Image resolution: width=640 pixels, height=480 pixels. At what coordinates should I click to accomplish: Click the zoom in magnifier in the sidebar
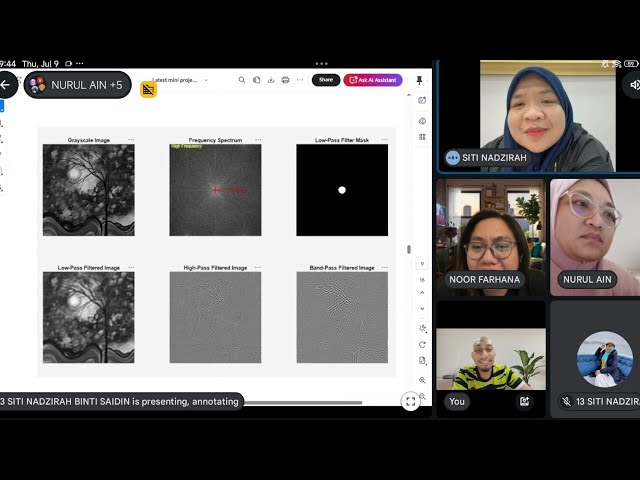point(422,380)
